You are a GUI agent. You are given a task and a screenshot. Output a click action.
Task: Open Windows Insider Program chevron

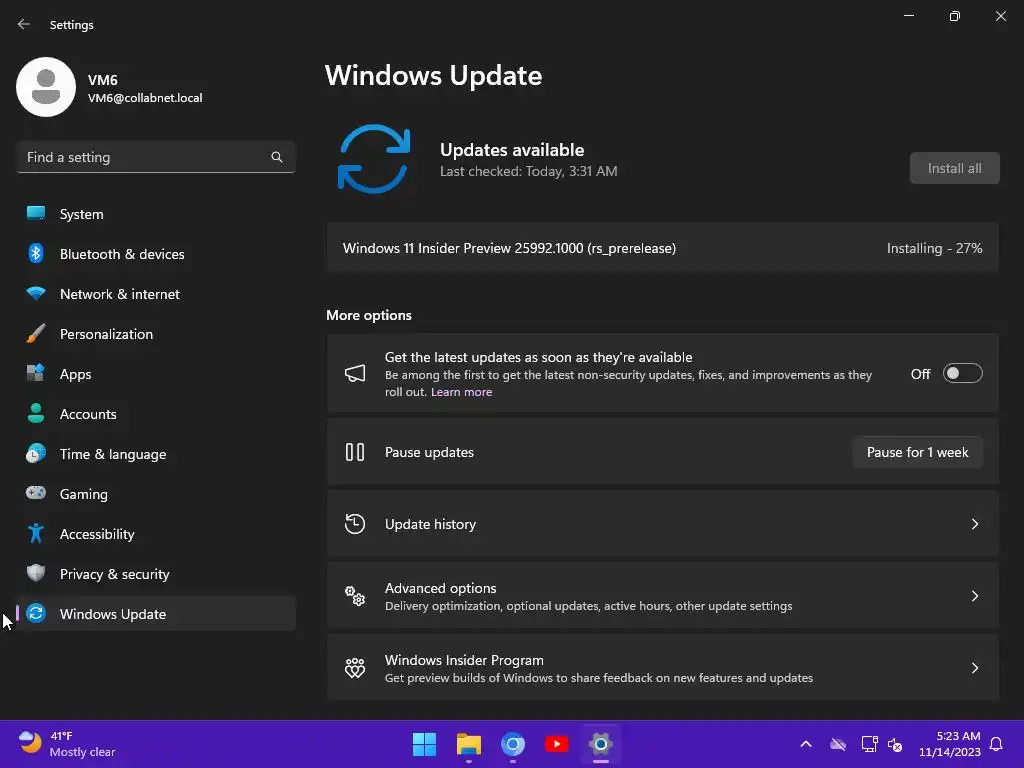(x=974, y=667)
